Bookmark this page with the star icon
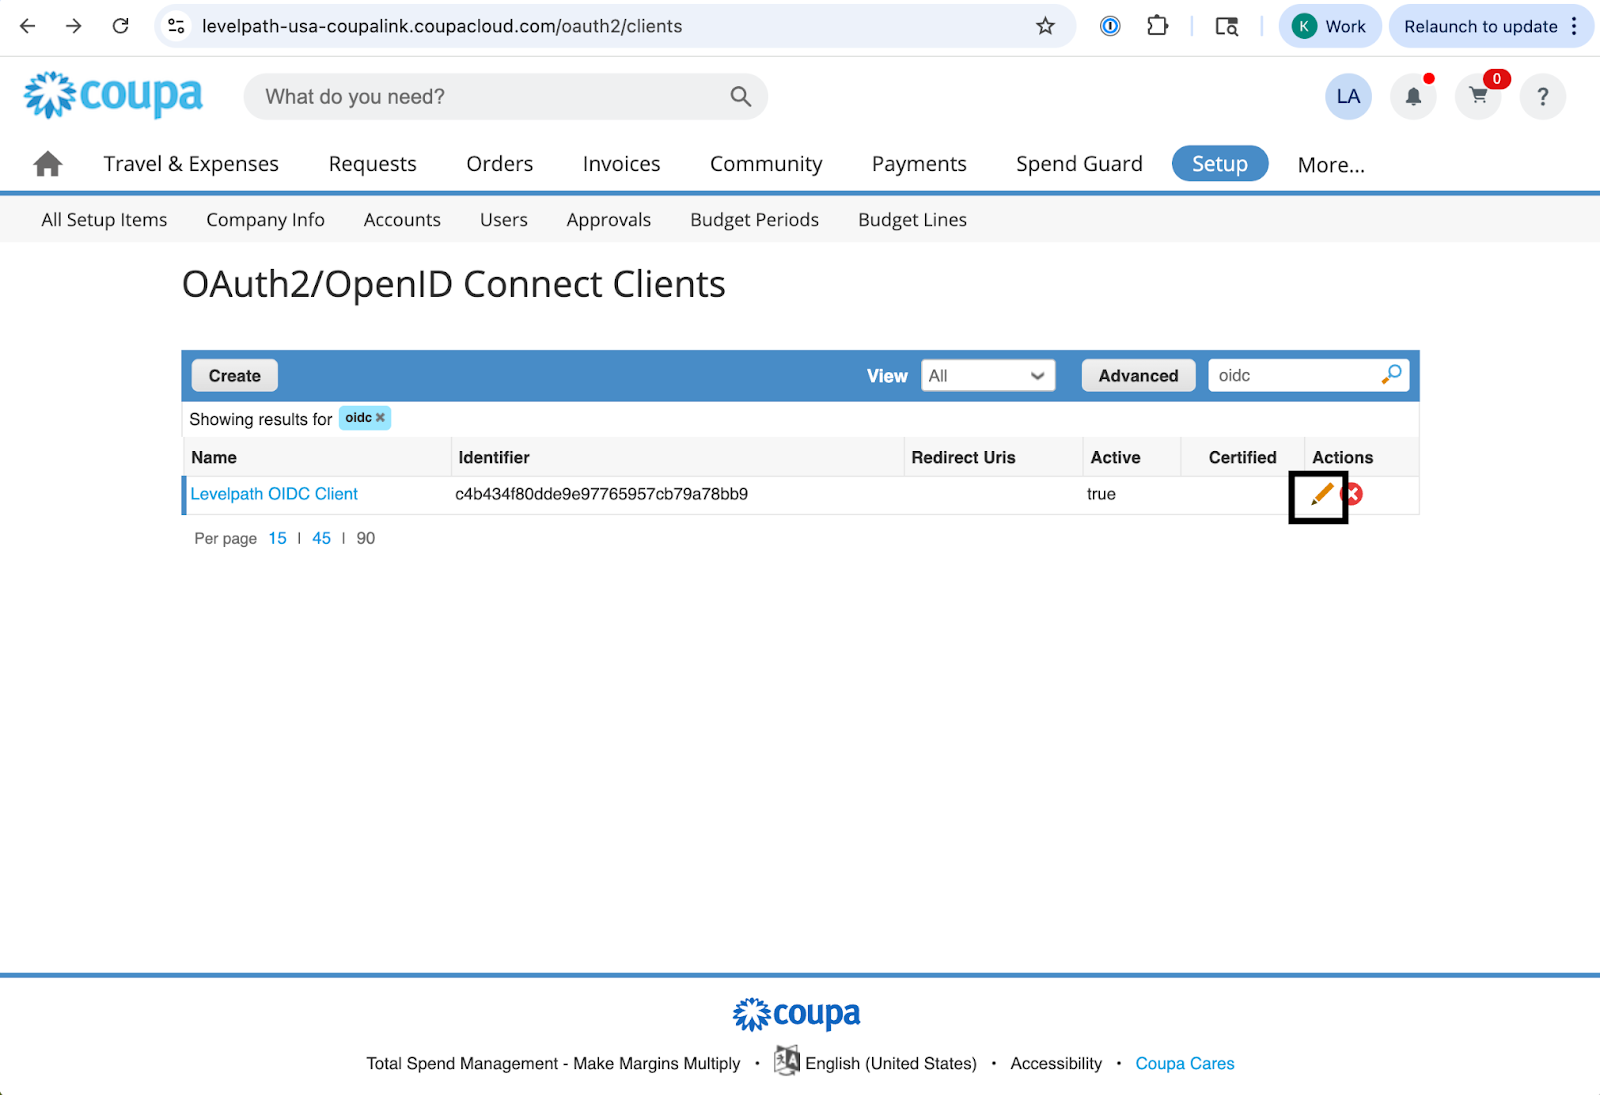 [x=1045, y=27]
